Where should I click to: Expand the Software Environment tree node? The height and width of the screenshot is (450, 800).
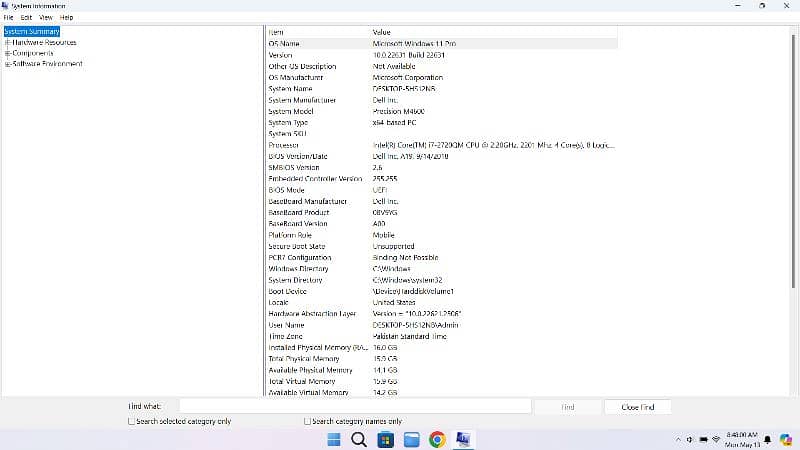click(7, 64)
